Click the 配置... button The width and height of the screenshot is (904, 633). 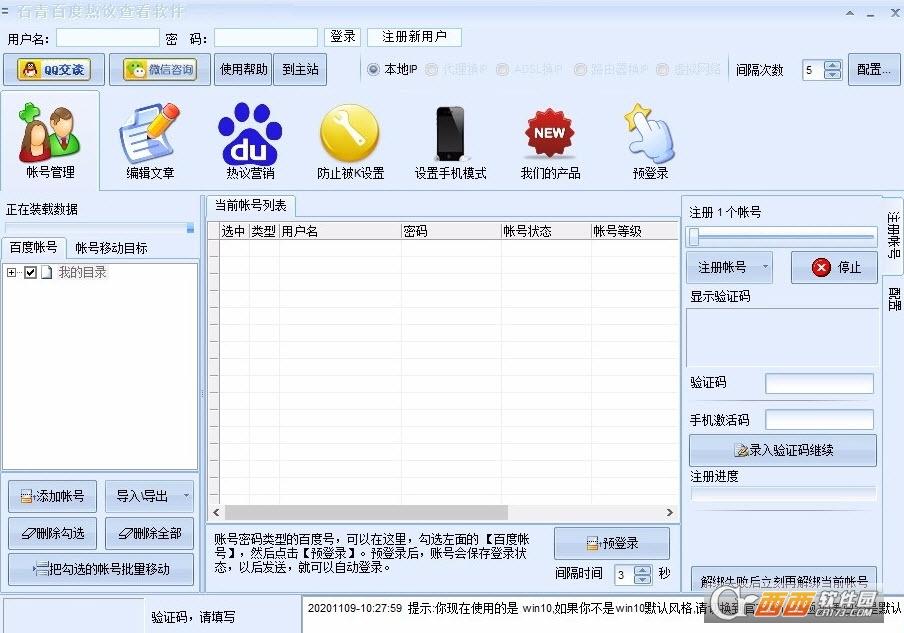[873, 70]
